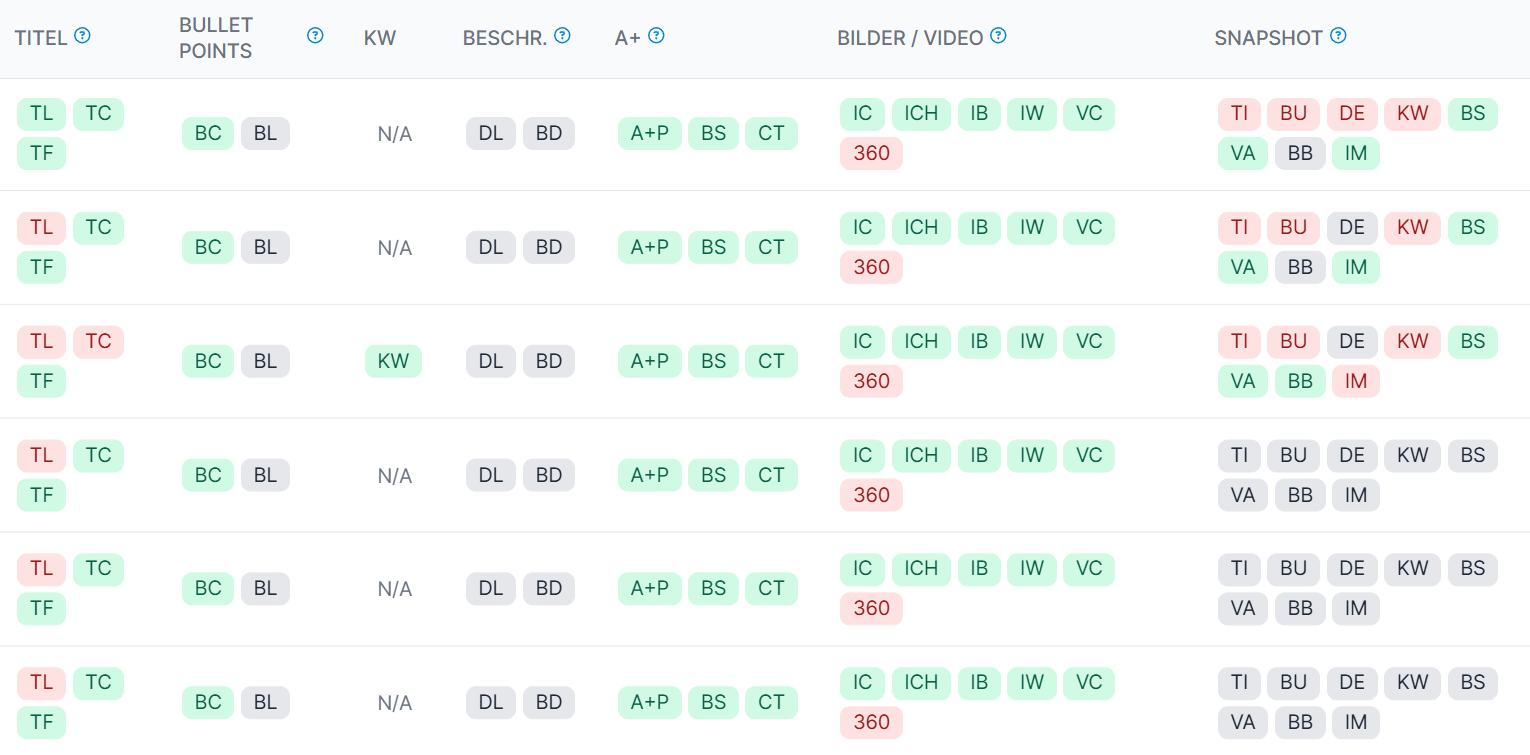Click the red IM badge under Snapshot
Image resolution: width=1530 pixels, height=755 pixels.
coord(1356,381)
